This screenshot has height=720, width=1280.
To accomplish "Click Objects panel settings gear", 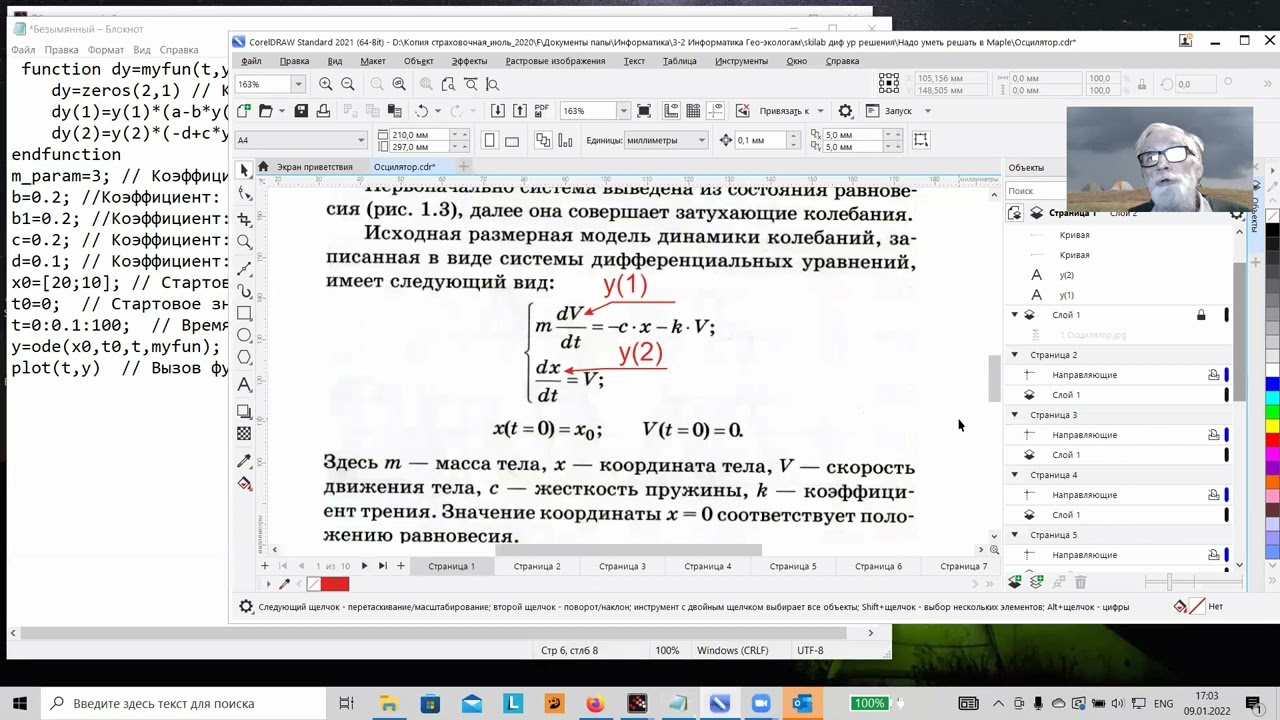I will click(1237, 213).
